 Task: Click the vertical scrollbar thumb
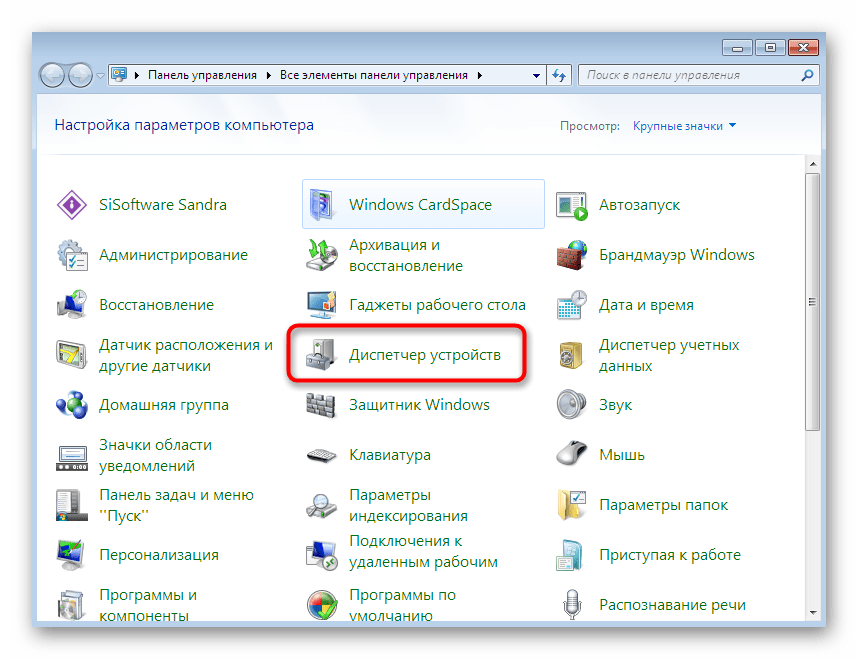point(813,302)
